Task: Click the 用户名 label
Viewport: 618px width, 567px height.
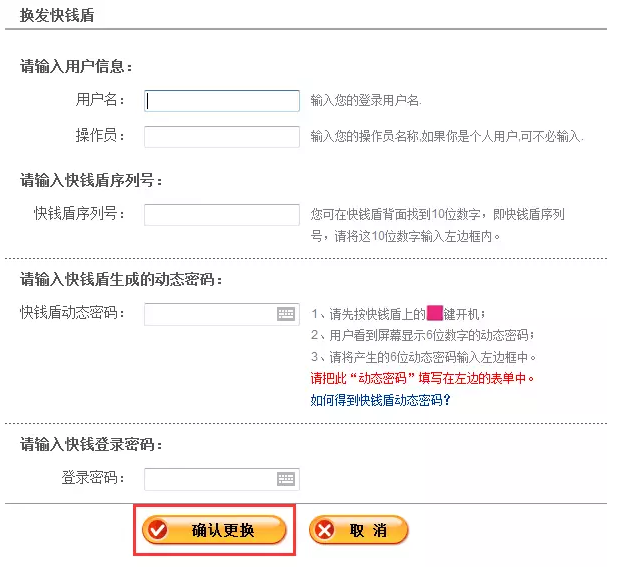Action: pyautogui.click(x=100, y=99)
